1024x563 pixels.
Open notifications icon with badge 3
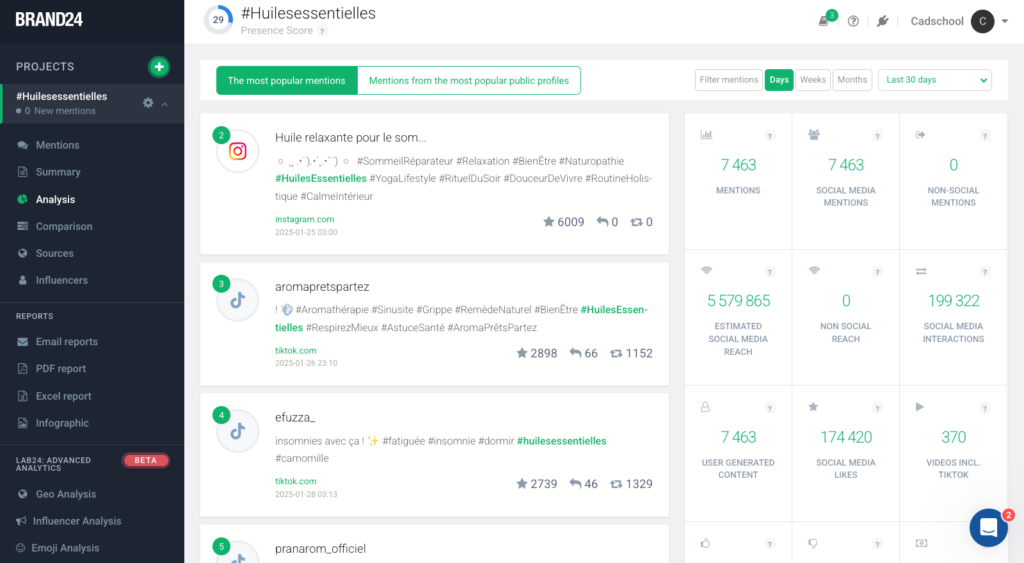click(825, 20)
